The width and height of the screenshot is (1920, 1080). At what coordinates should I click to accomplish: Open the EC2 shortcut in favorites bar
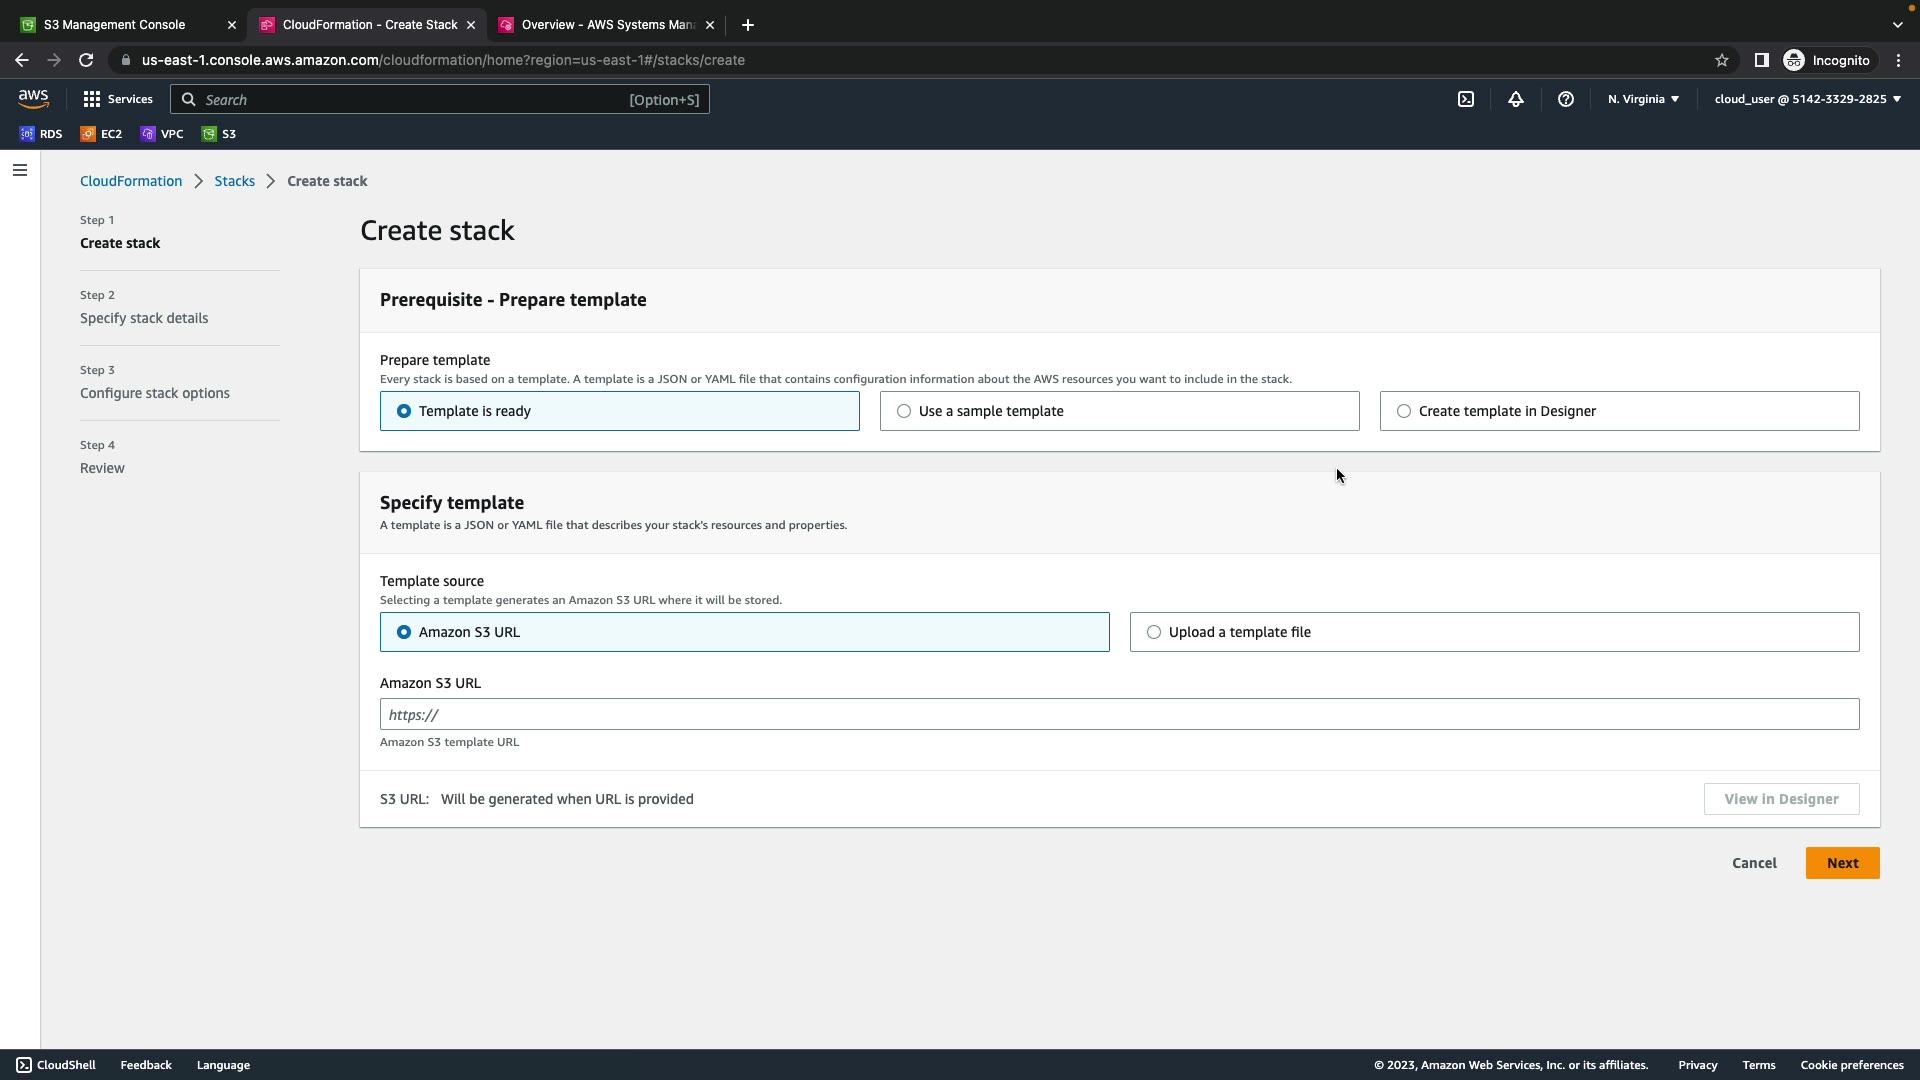point(101,134)
